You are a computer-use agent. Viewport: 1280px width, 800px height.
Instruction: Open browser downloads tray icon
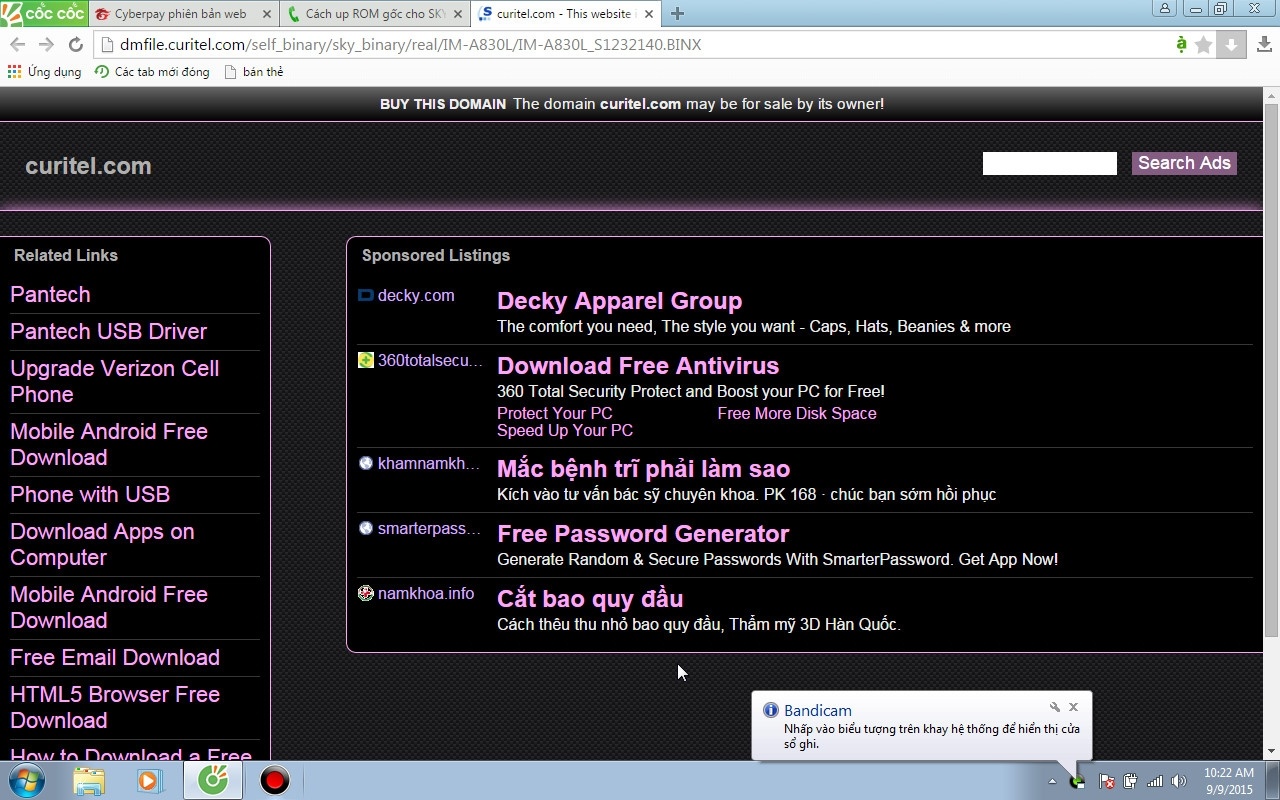pos(1264,45)
